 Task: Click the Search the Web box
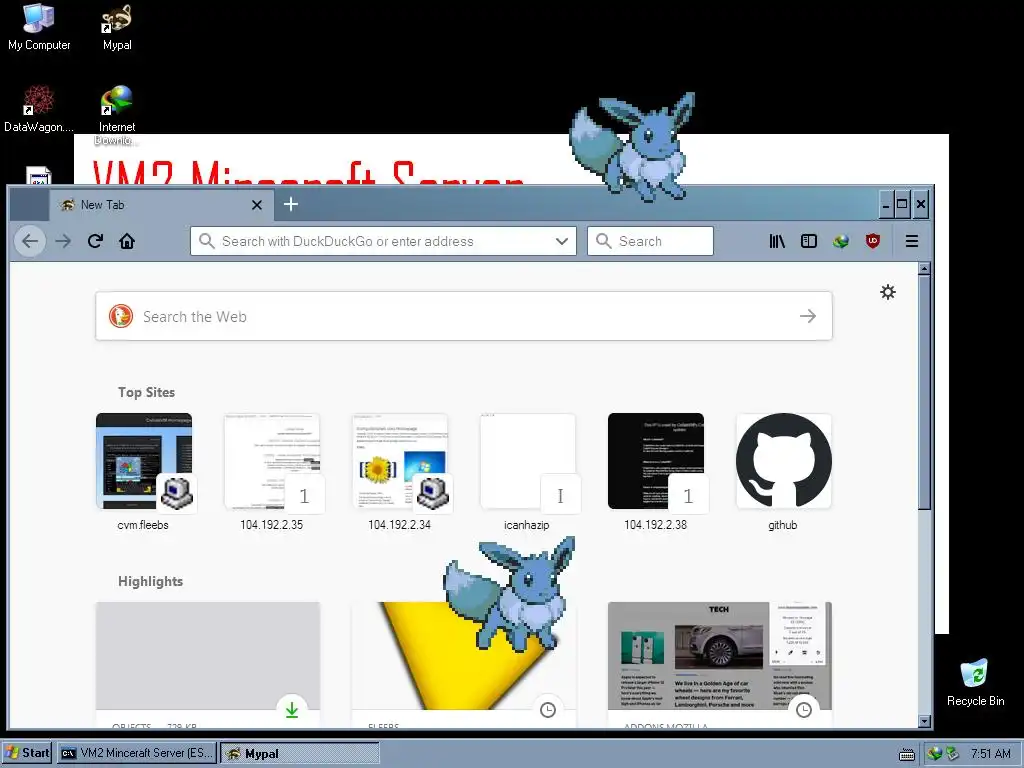coord(464,316)
